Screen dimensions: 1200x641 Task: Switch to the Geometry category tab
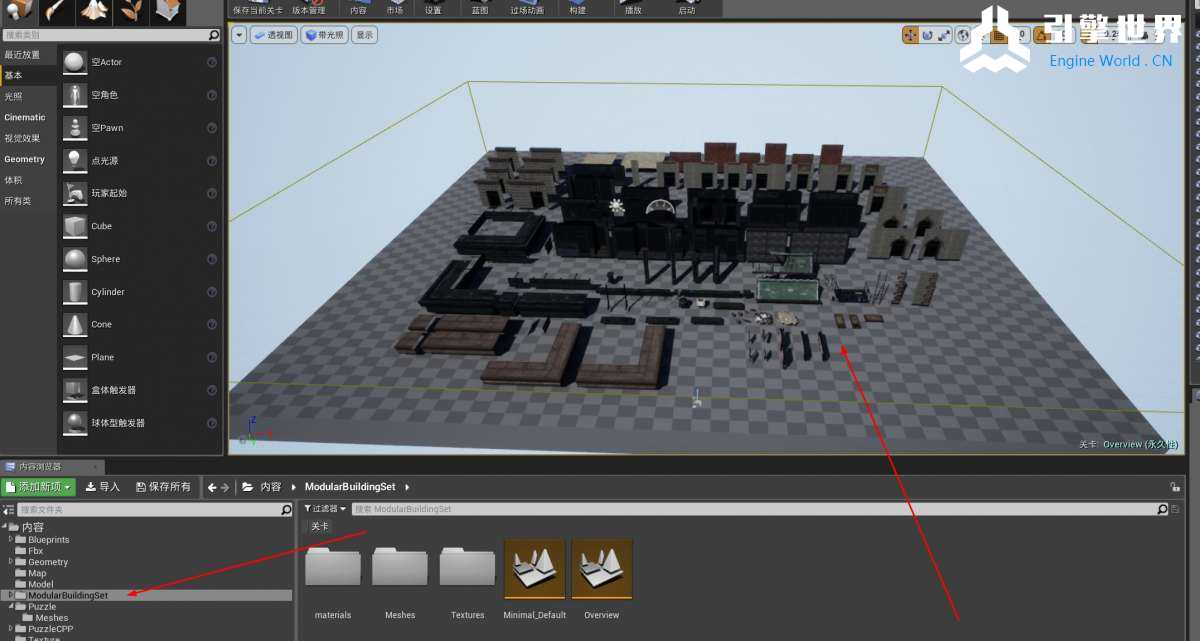click(x=25, y=159)
